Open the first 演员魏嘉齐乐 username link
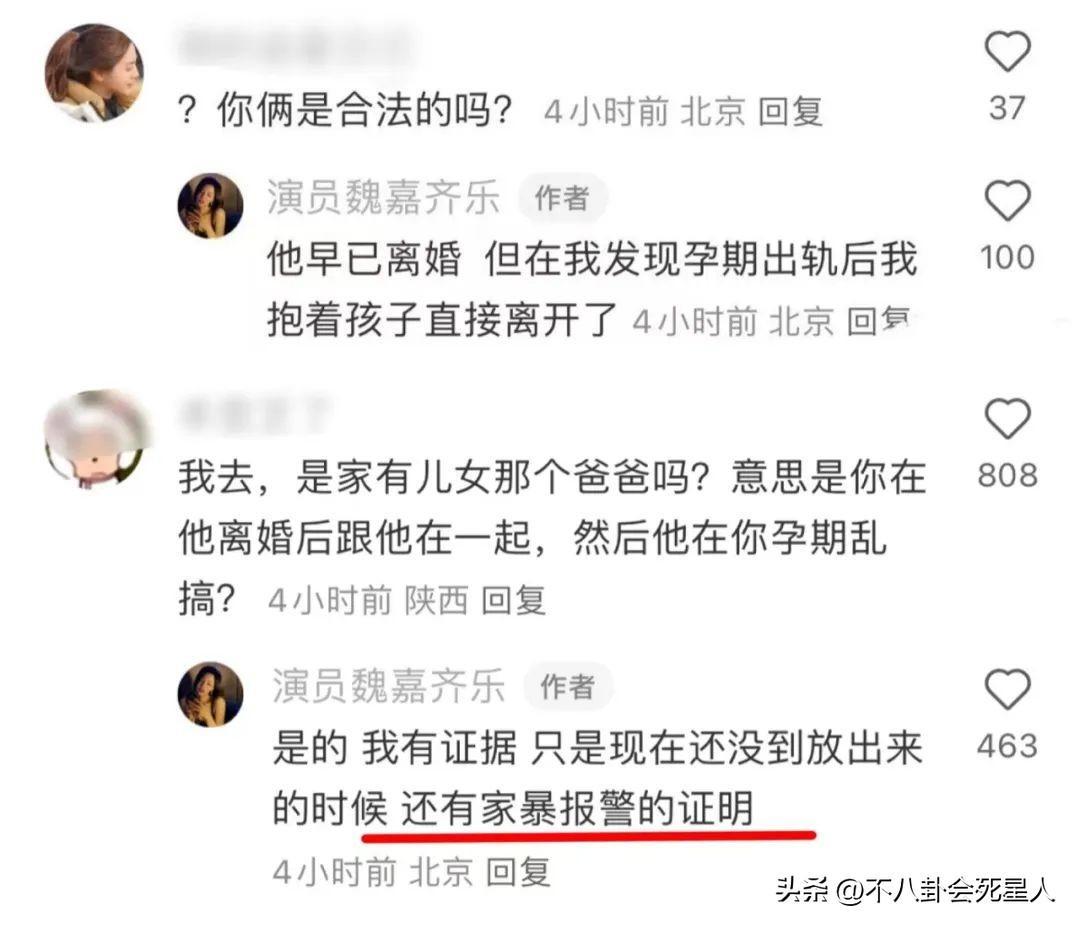1080x928 pixels. (383, 198)
